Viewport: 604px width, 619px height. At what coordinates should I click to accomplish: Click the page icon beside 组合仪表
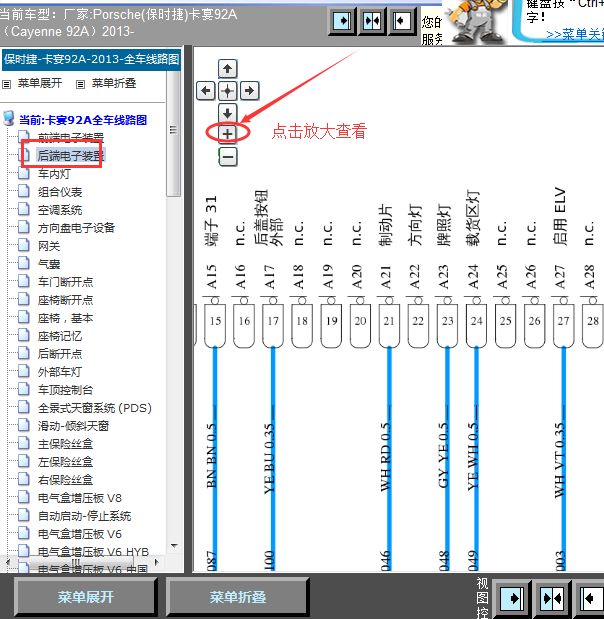(x=24, y=191)
